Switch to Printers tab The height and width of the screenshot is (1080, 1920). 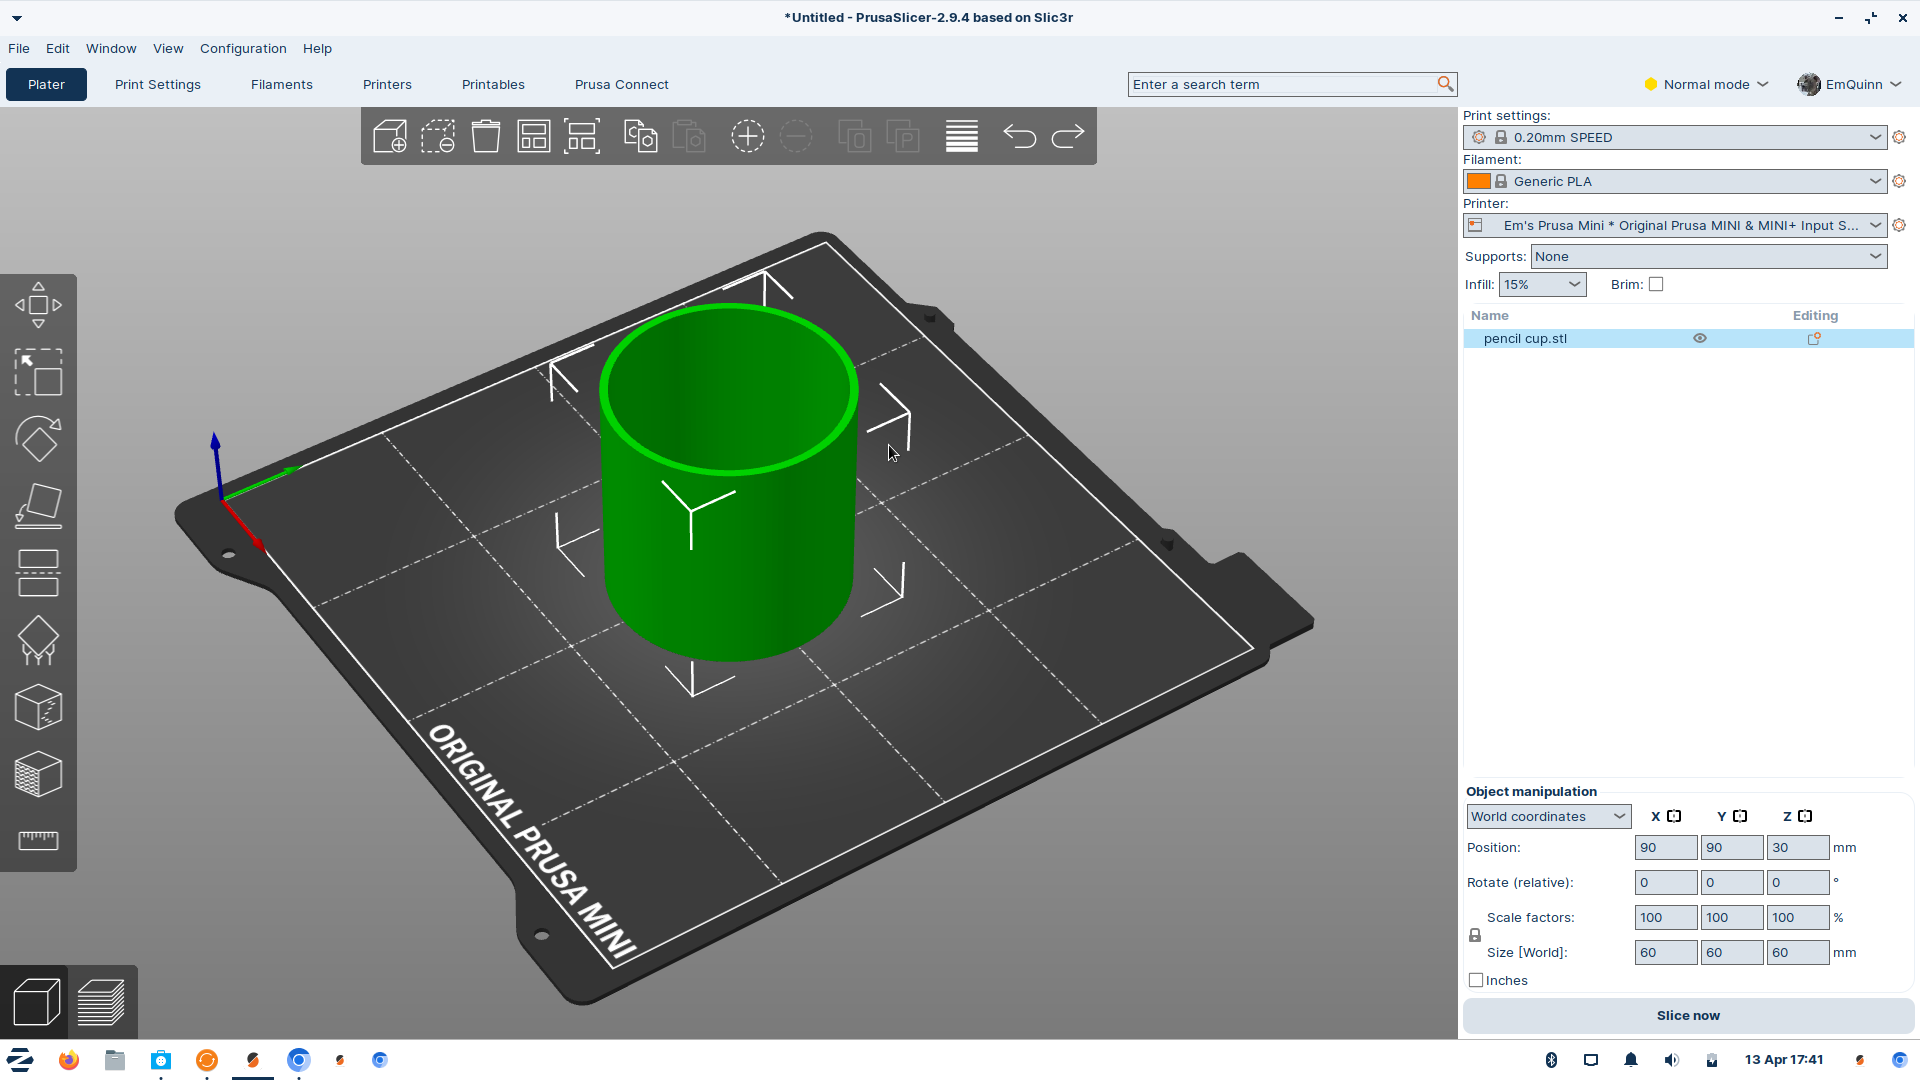(x=387, y=84)
